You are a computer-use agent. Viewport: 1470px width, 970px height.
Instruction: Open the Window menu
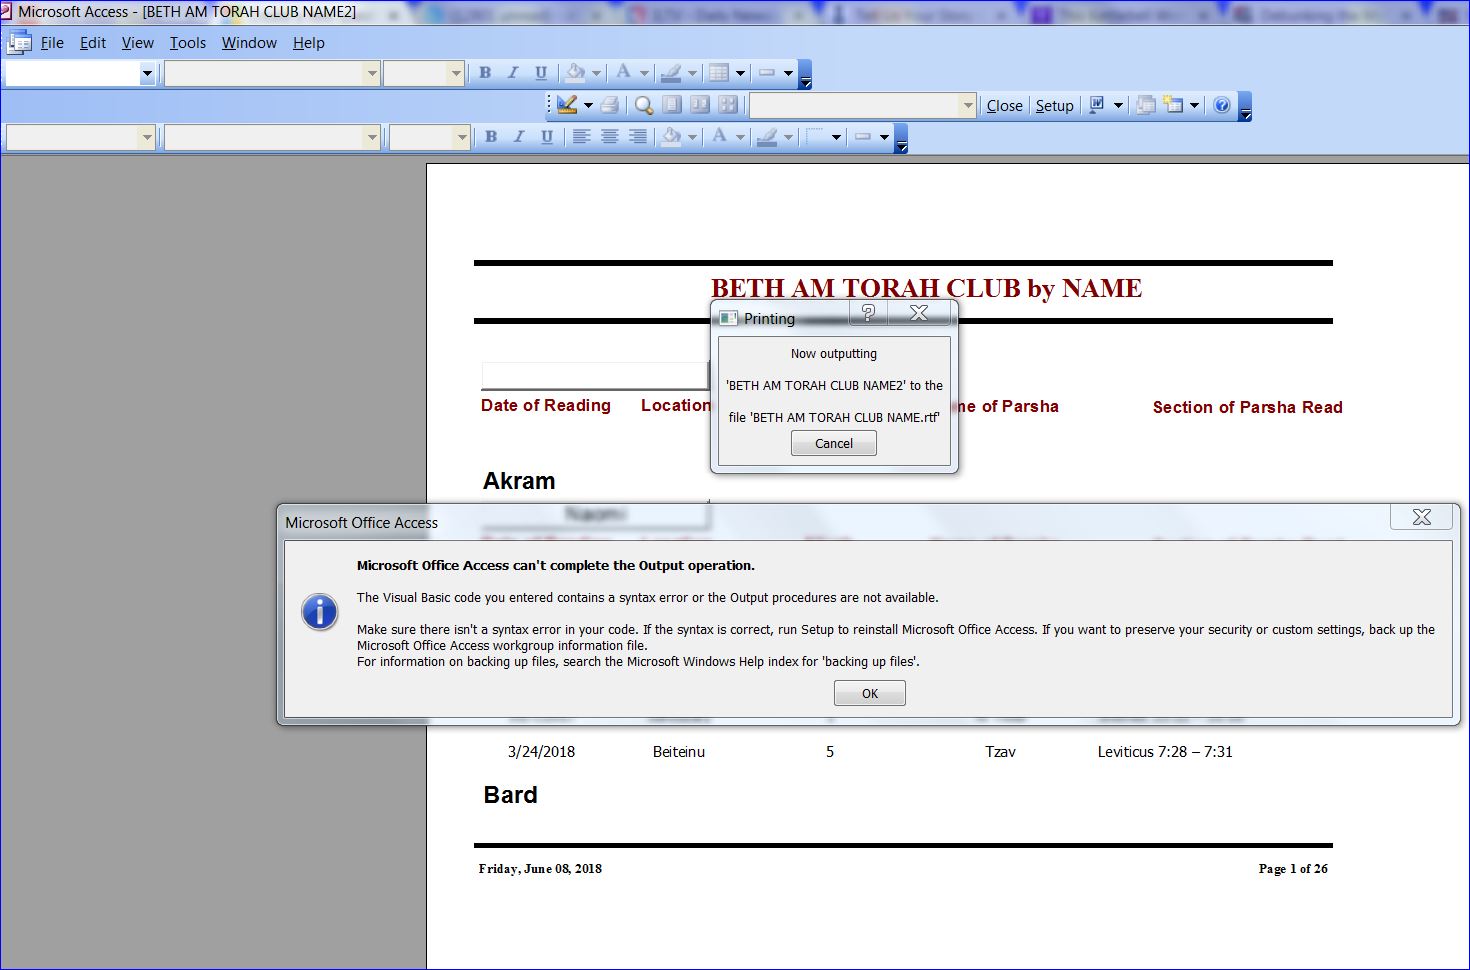(248, 42)
